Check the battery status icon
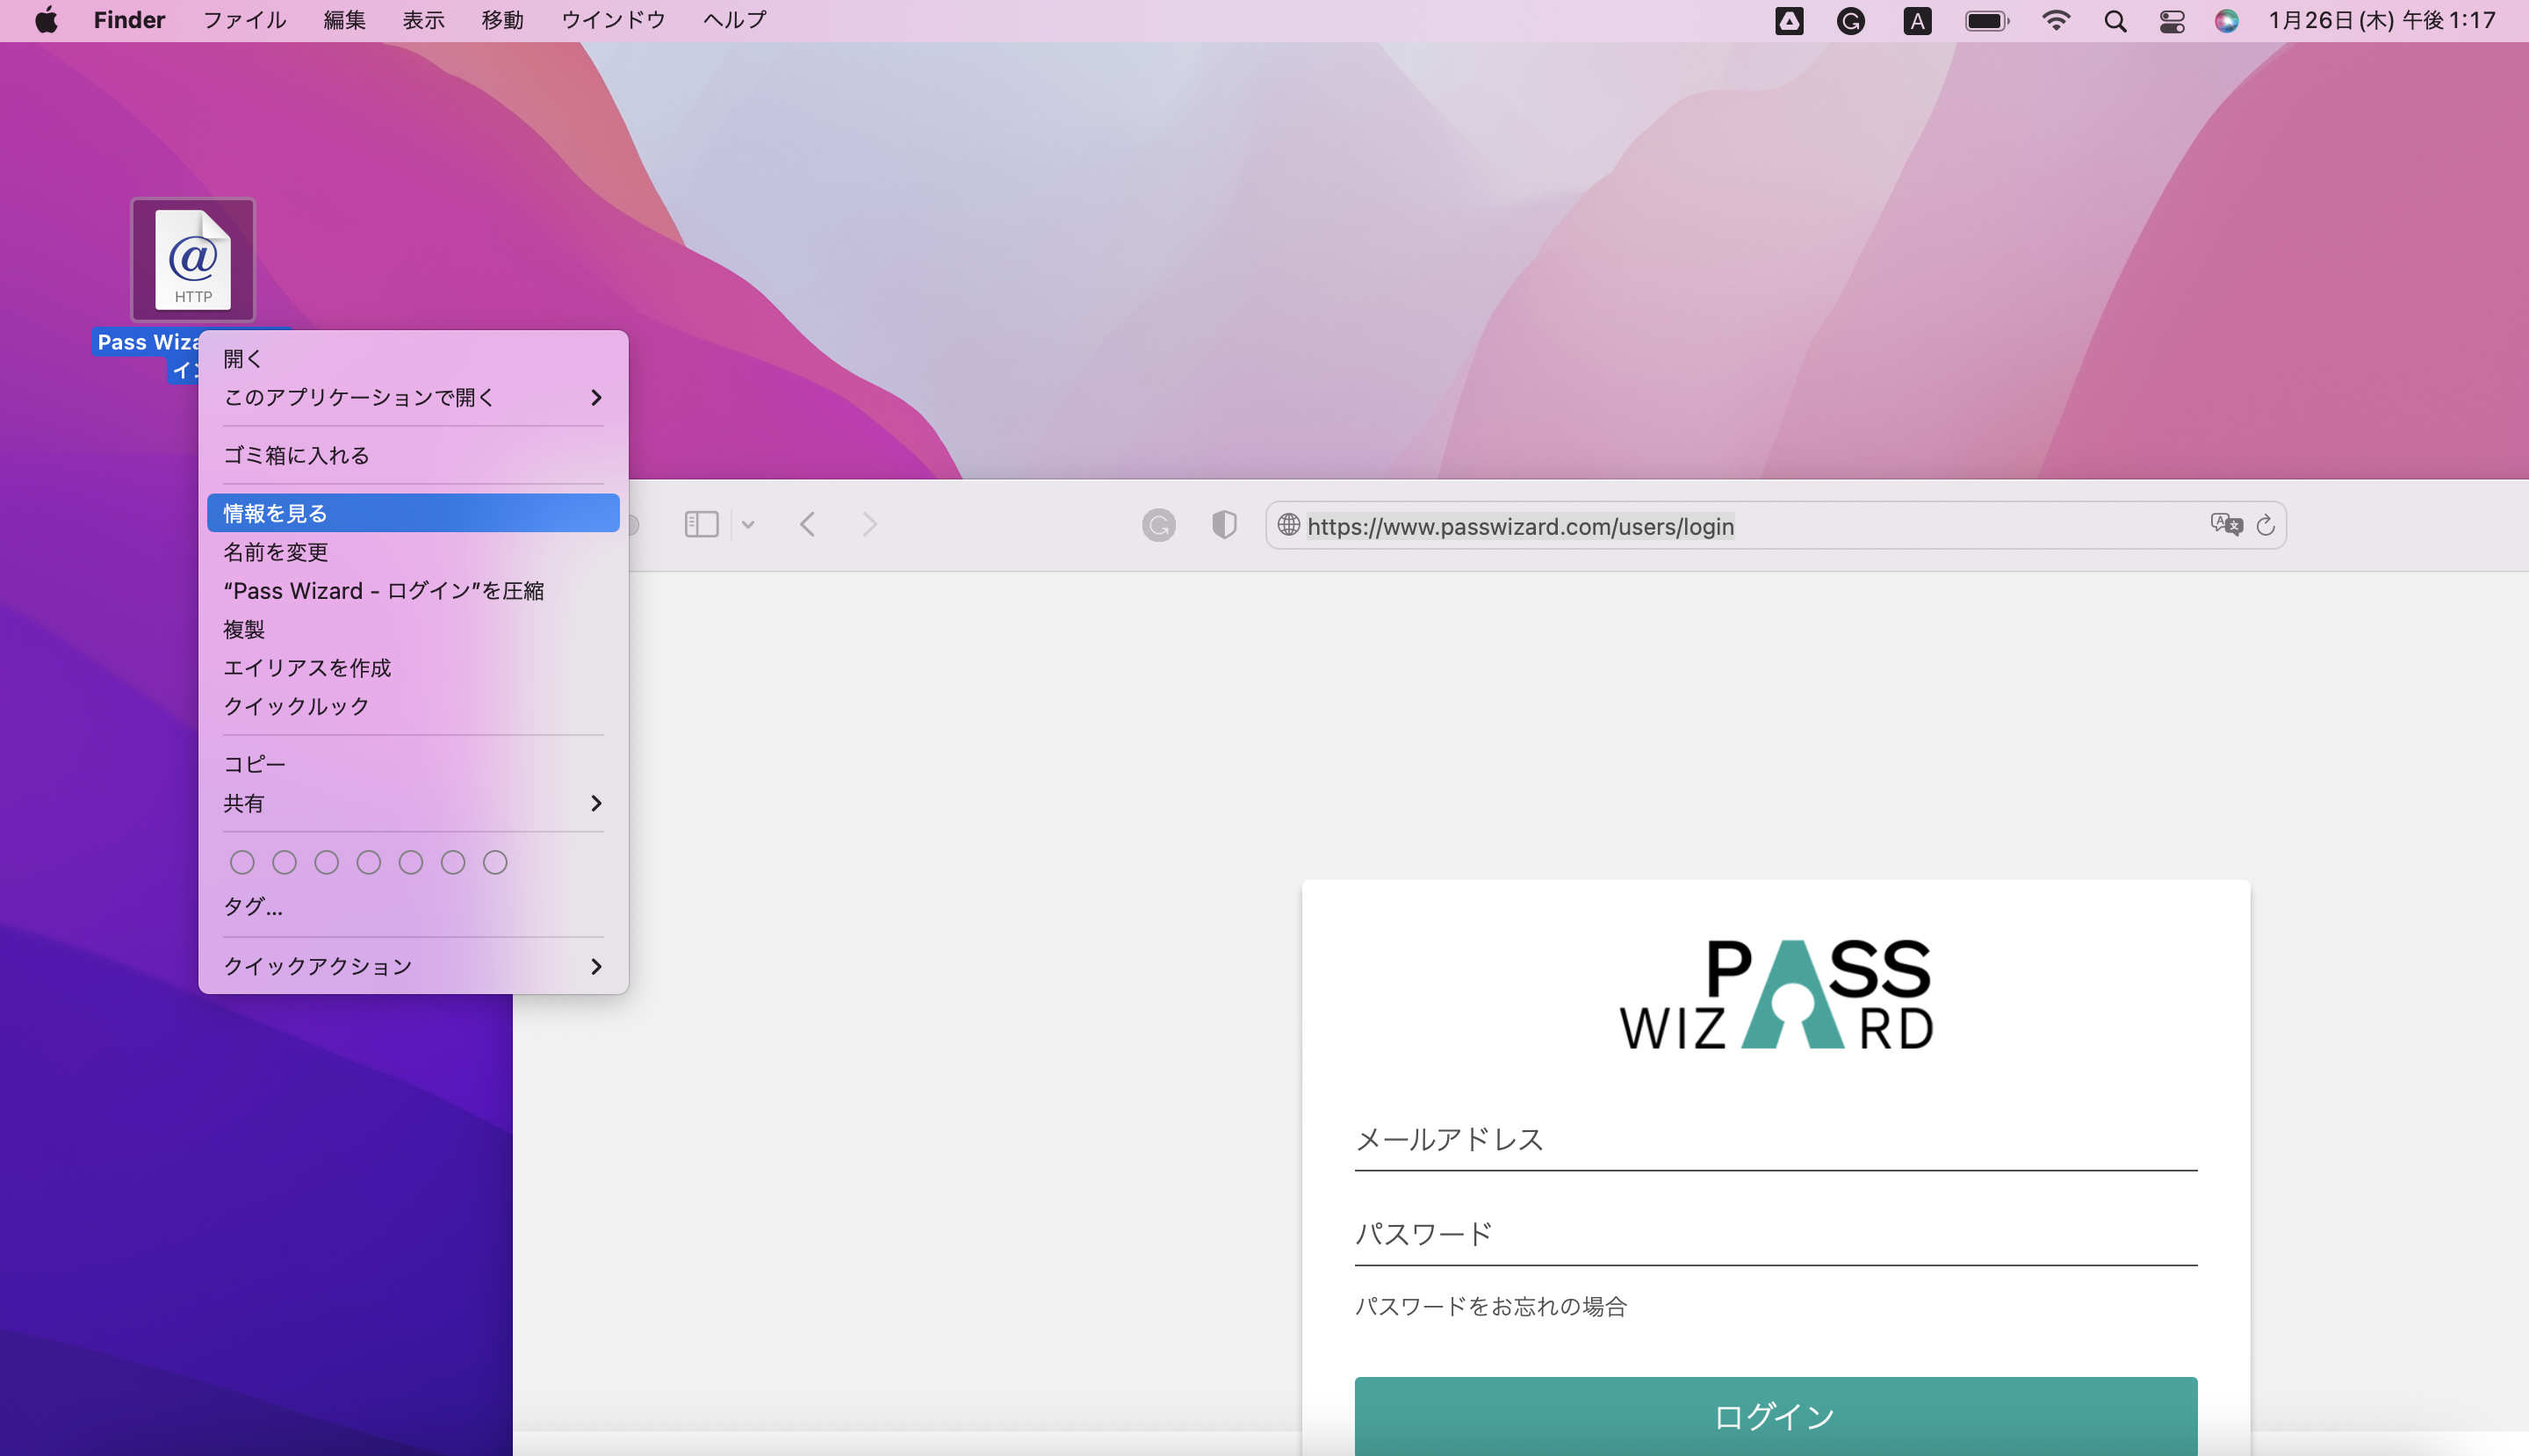2529x1456 pixels. [1987, 21]
